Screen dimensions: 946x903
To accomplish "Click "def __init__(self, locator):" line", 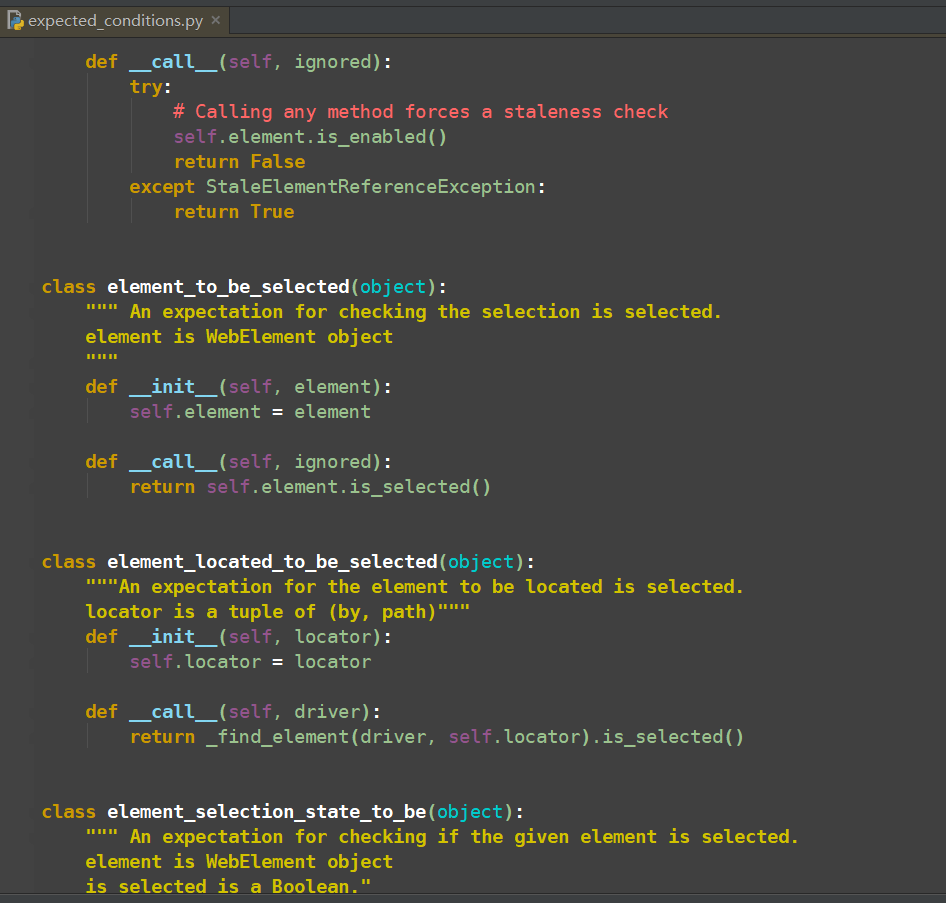I will point(239,637).
